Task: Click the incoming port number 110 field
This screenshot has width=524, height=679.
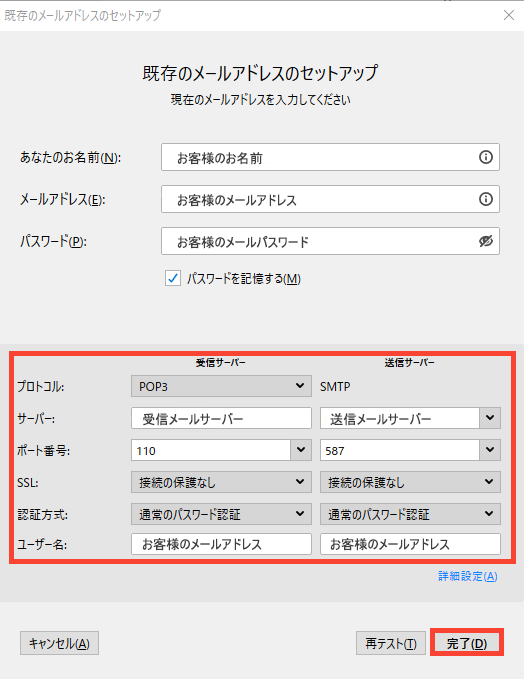Action: tap(211, 450)
